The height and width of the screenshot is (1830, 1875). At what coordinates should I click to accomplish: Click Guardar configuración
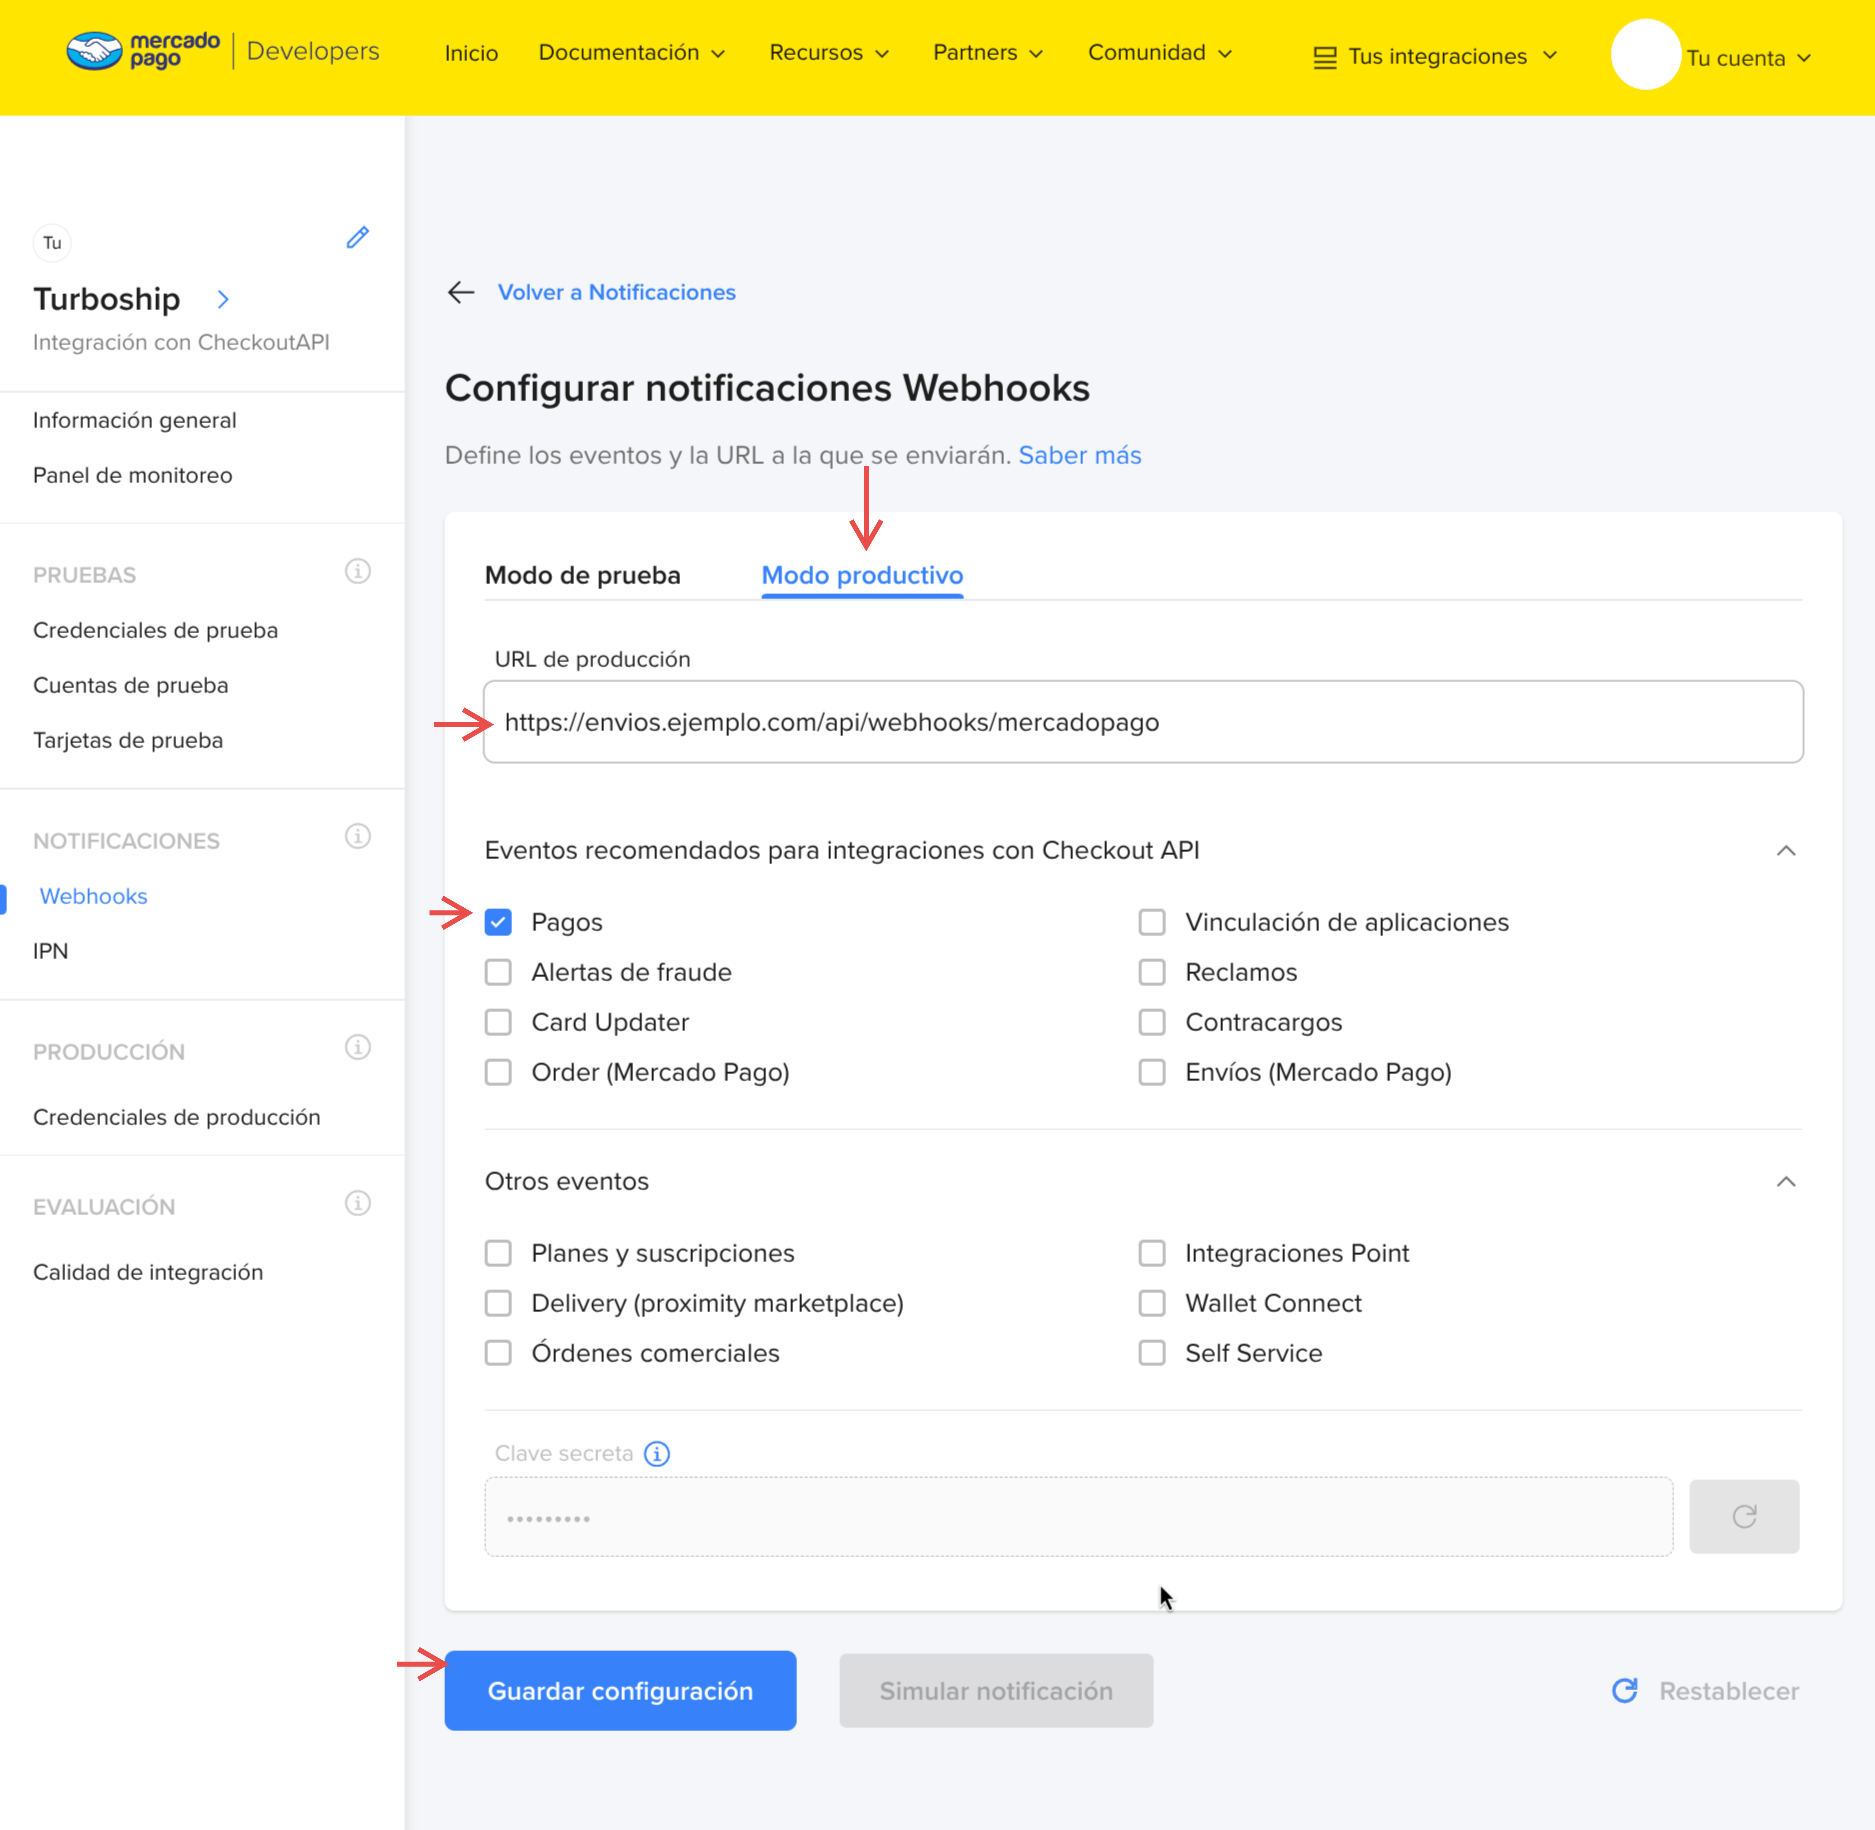click(x=620, y=1690)
